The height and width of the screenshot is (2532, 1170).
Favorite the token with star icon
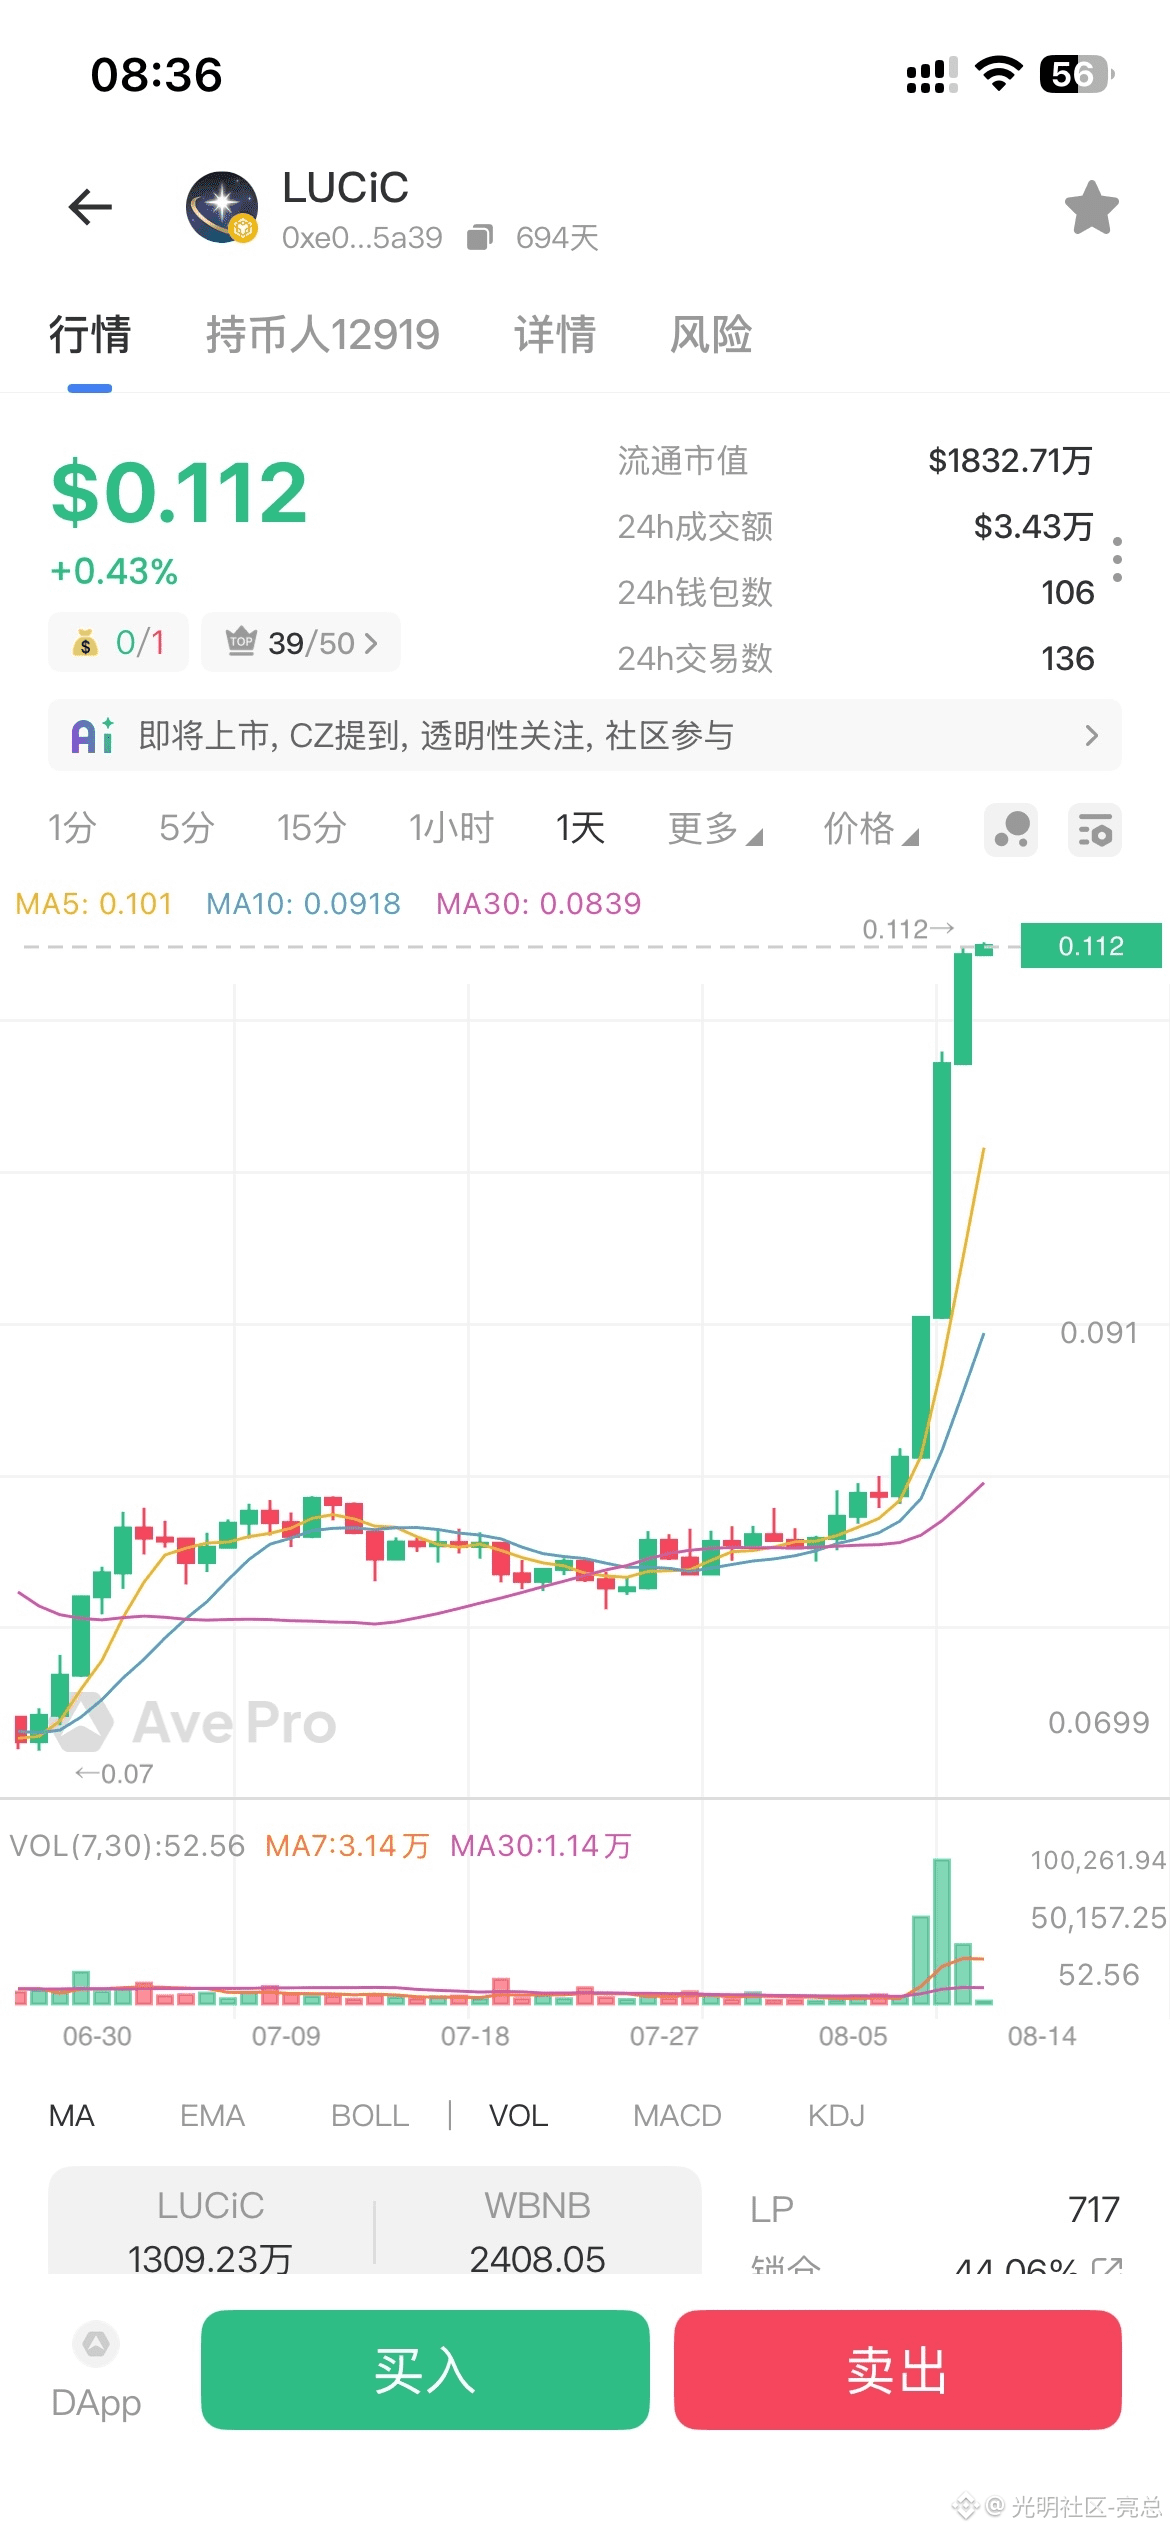click(x=1091, y=207)
